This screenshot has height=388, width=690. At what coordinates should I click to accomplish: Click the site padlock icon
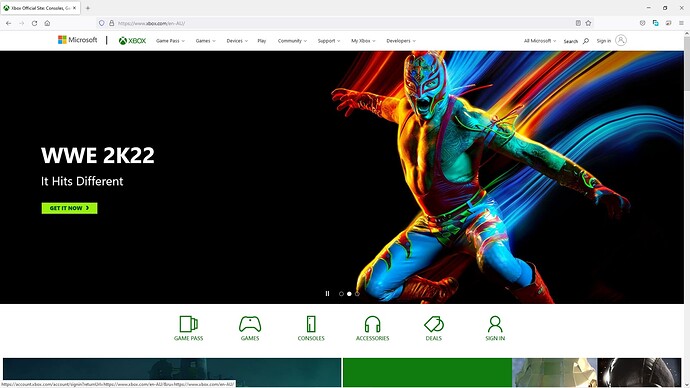tap(111, 23)
